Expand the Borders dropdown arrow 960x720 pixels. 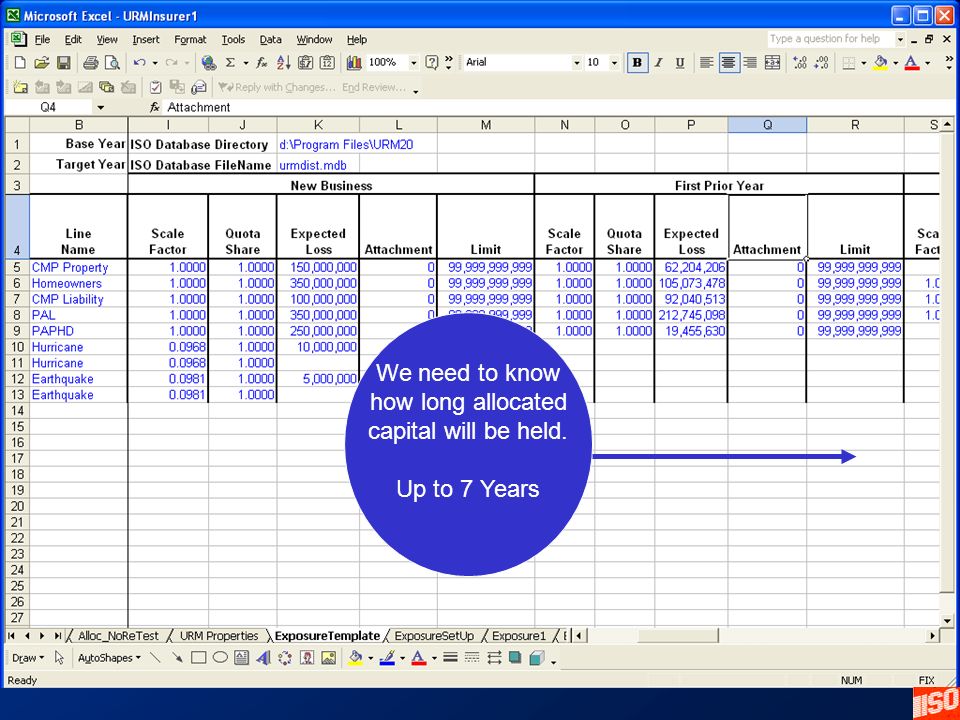pyautogui.click(x=864, y=62)
